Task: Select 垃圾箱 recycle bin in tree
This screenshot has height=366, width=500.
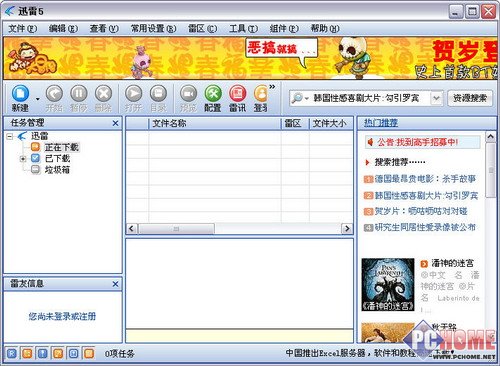Action: pos(57,170)
